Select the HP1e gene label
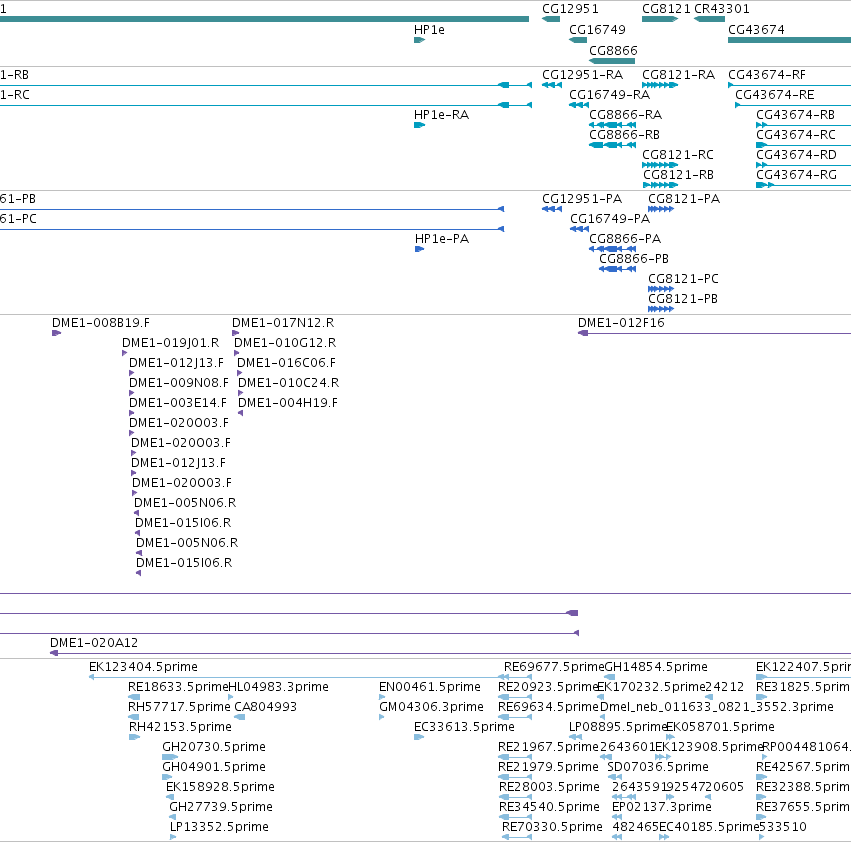 point(429,30)
